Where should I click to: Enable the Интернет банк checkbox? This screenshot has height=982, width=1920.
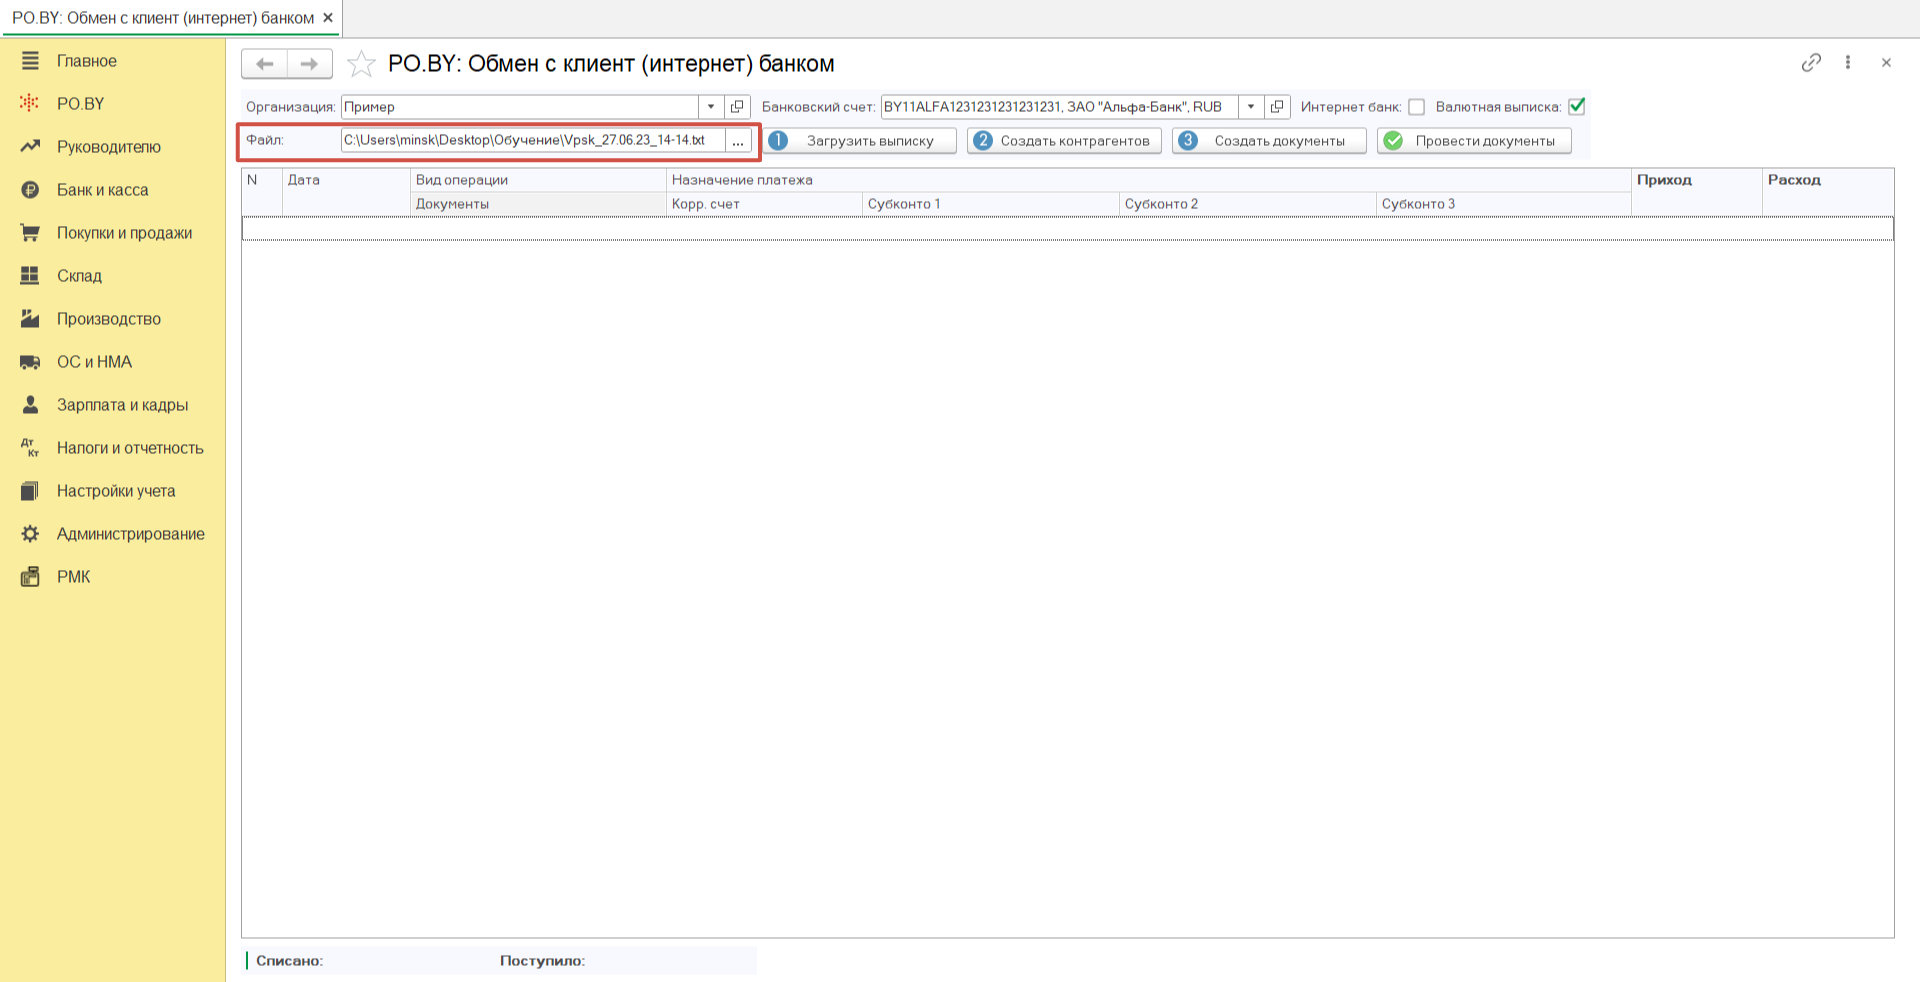[1416, 107]
